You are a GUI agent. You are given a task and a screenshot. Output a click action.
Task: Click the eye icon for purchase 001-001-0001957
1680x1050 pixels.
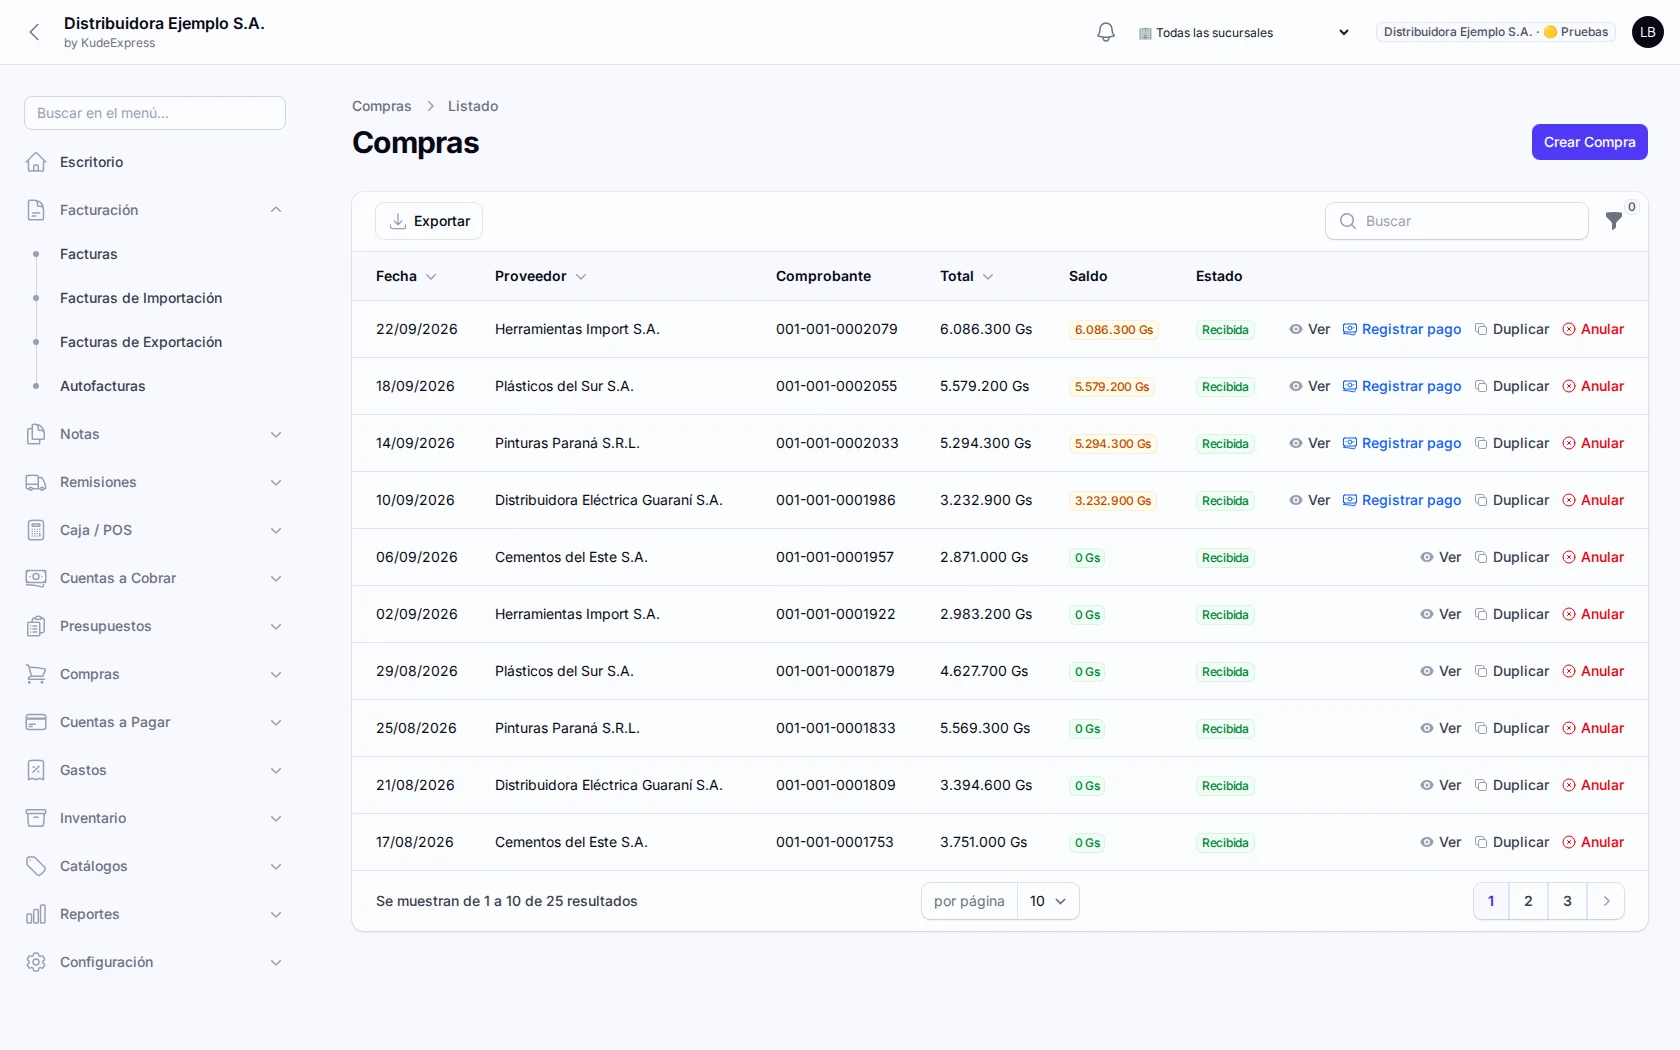1427,557
